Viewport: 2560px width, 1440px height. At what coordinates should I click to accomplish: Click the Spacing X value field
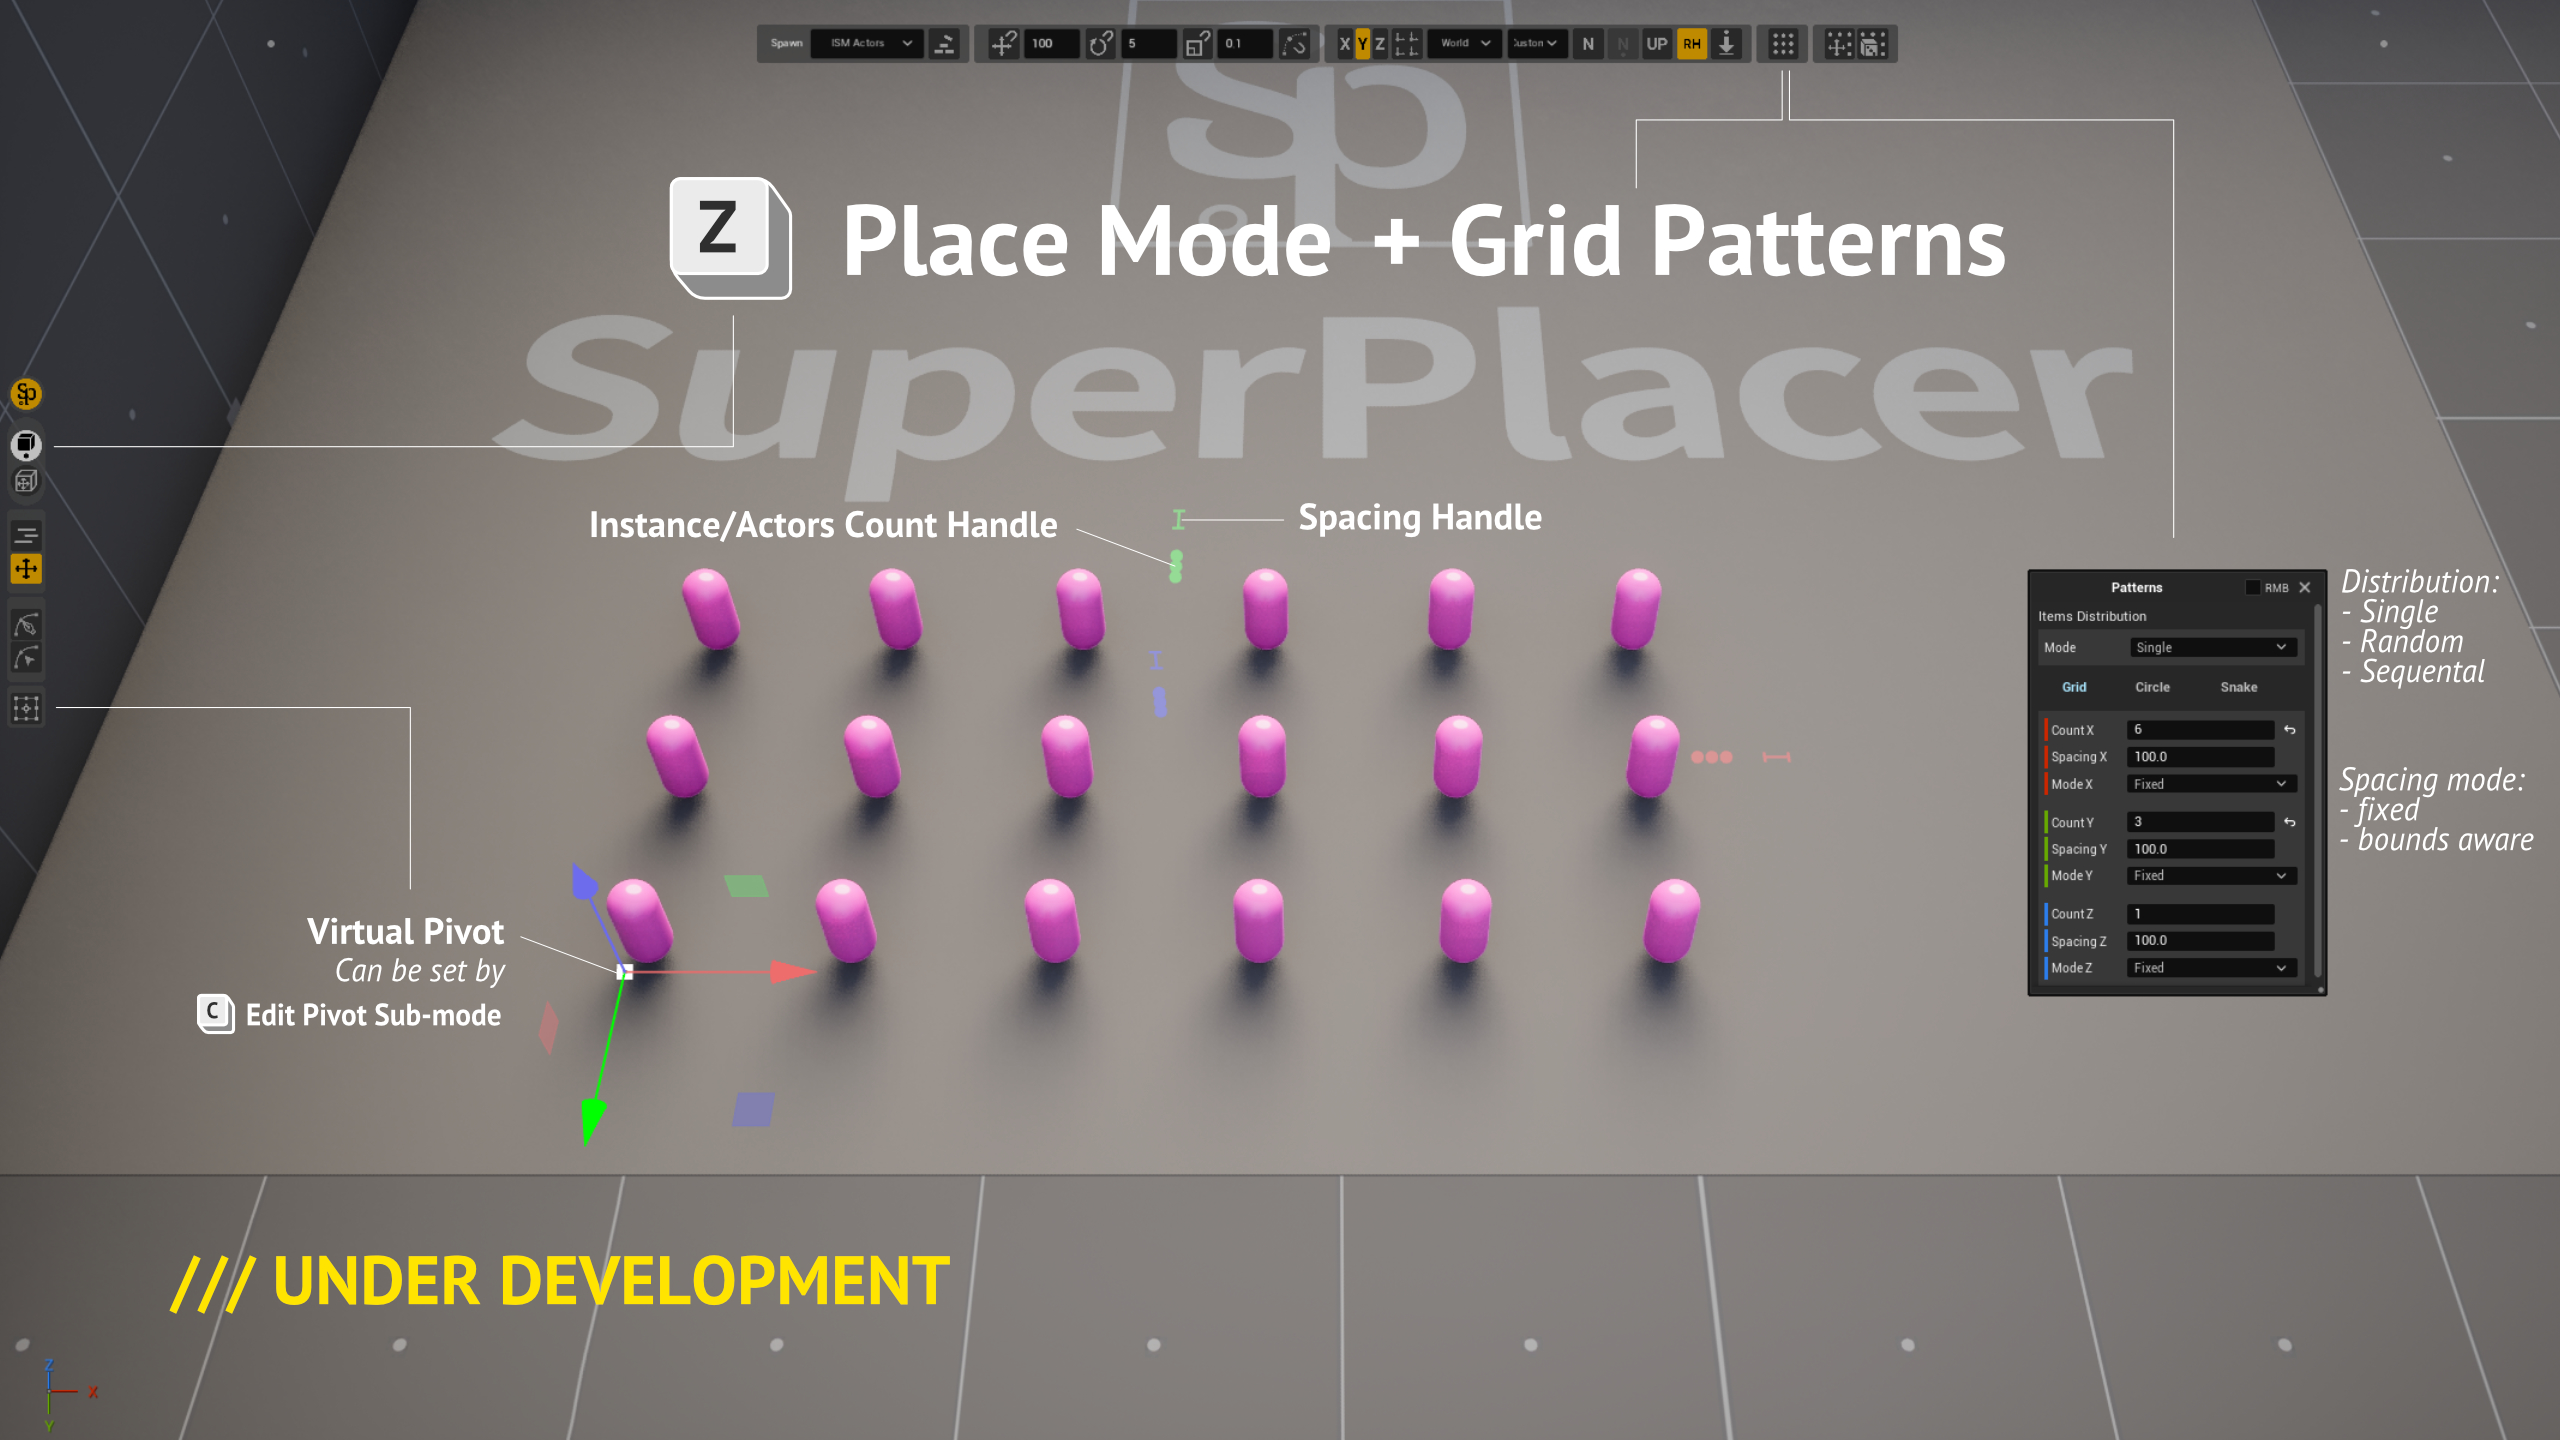click(2201, 757)
